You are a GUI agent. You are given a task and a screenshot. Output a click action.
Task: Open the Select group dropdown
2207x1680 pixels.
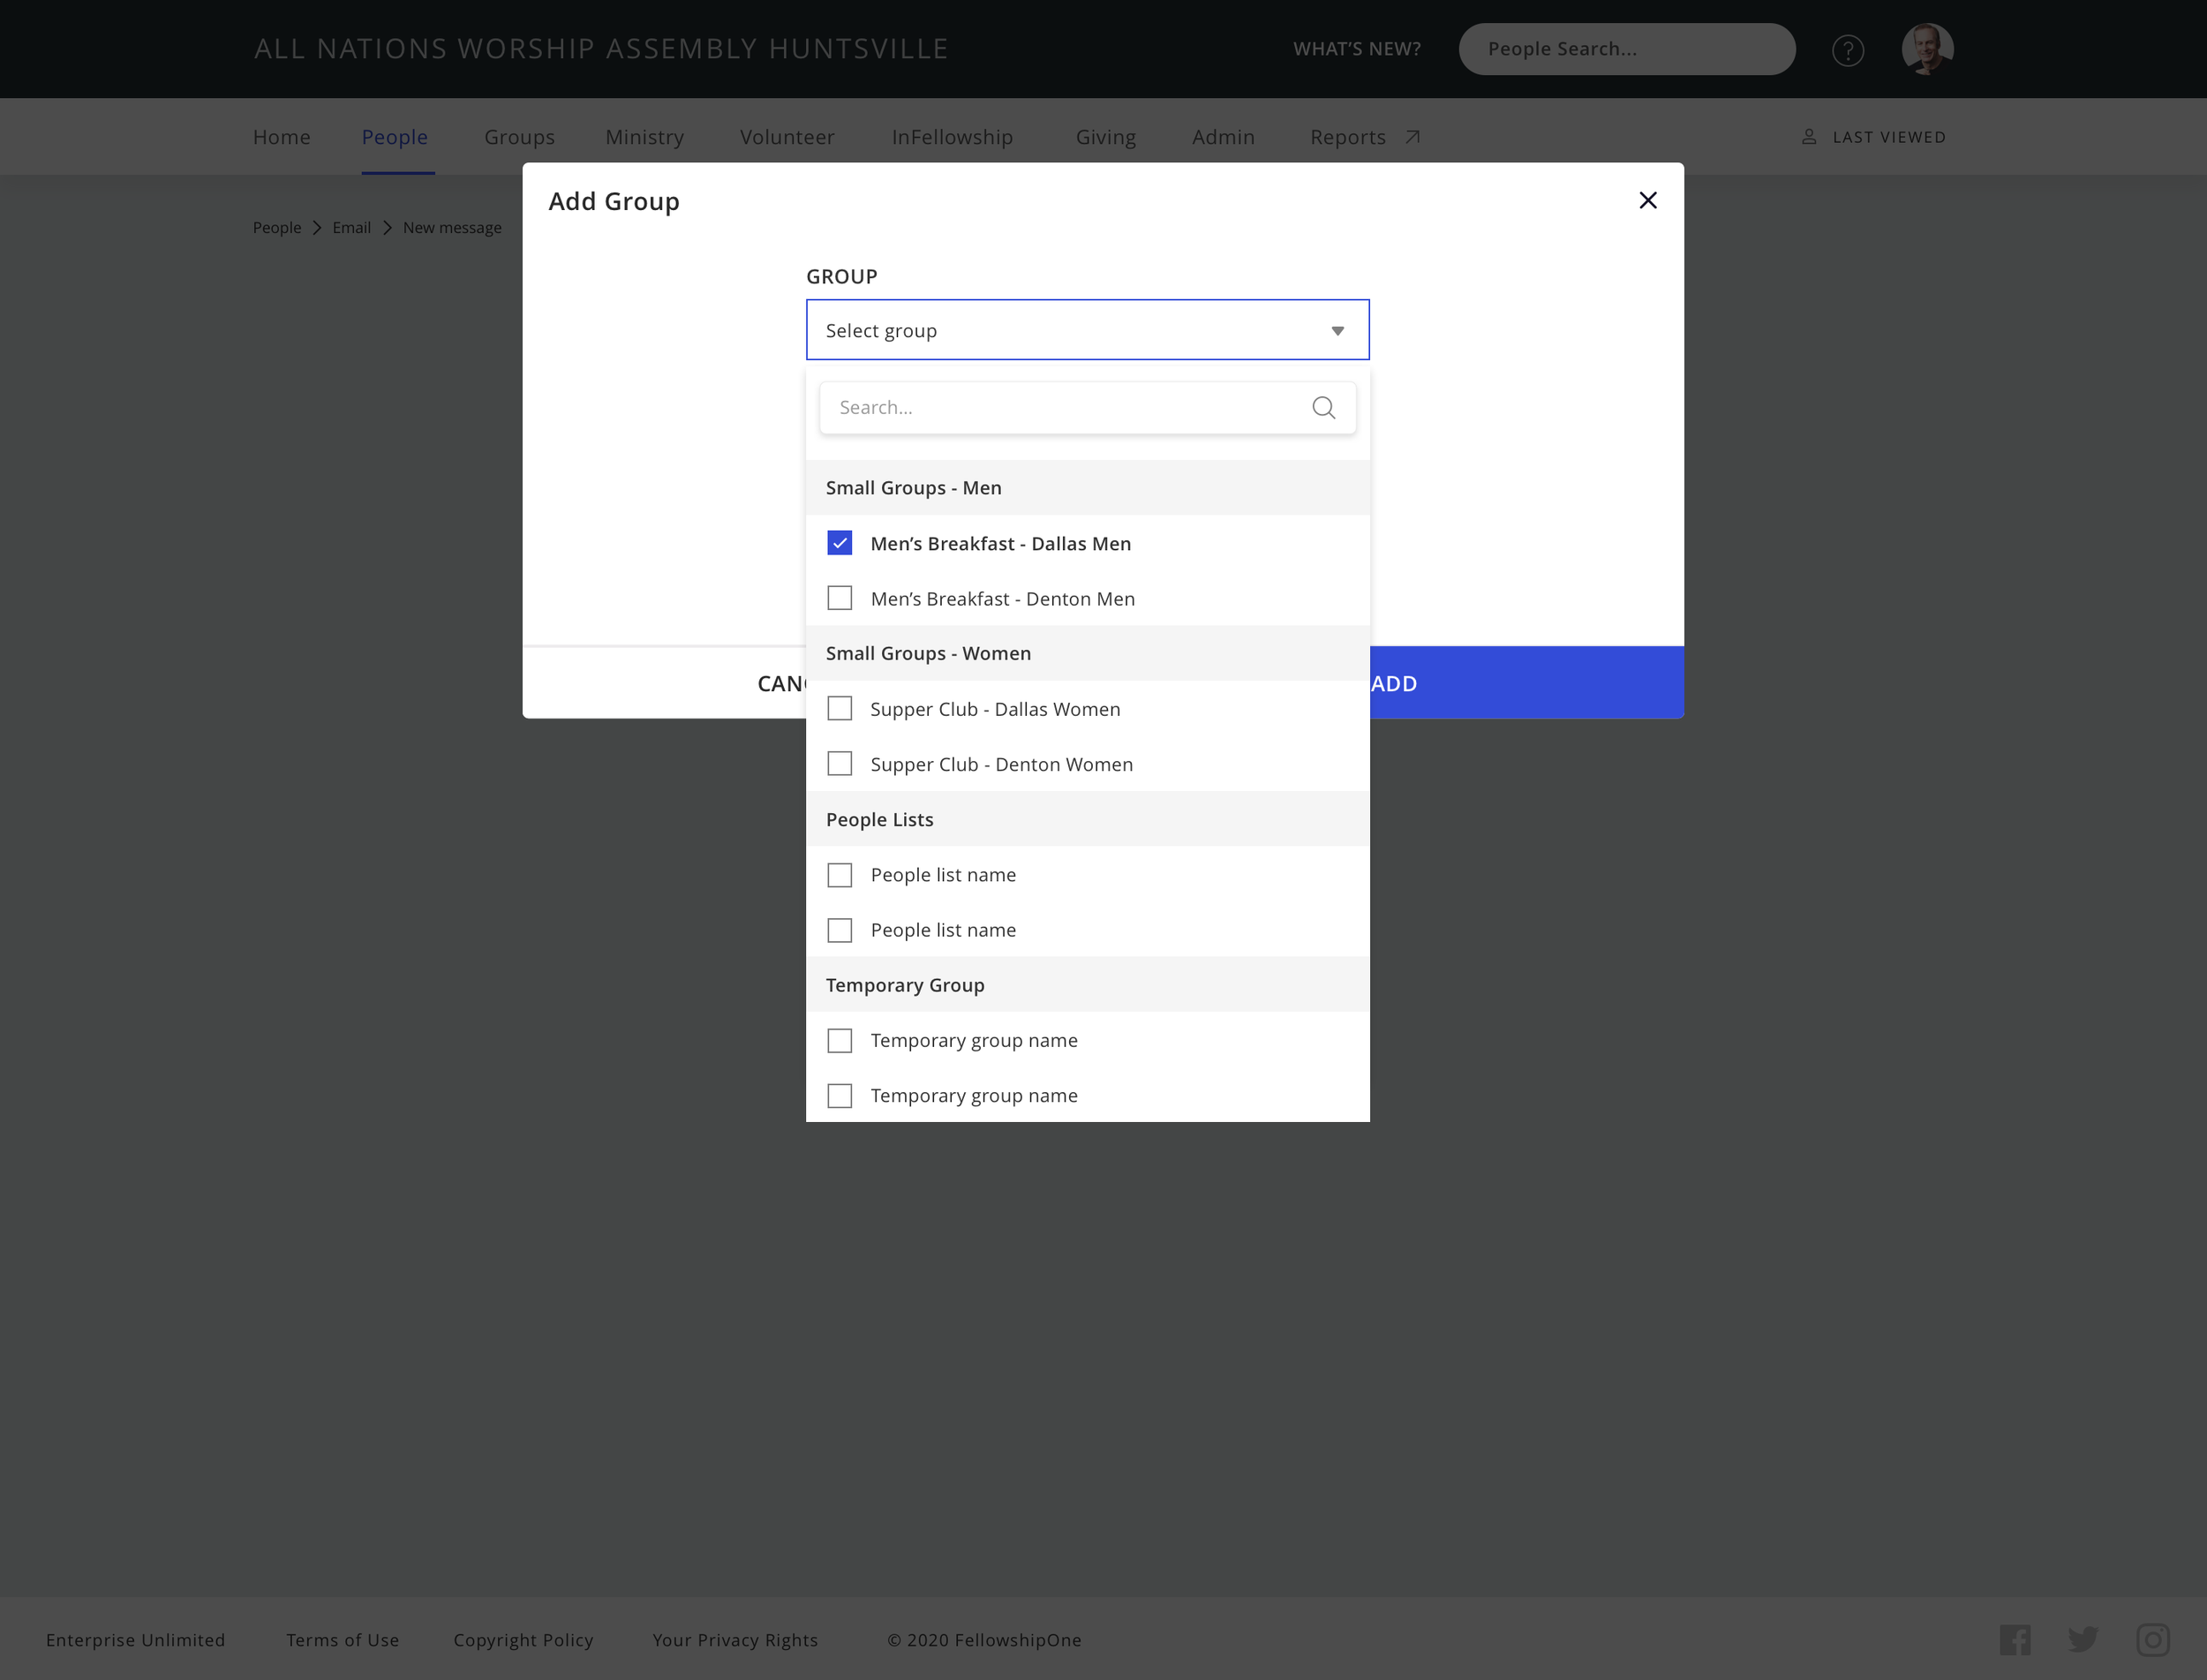pos(1087,329)
